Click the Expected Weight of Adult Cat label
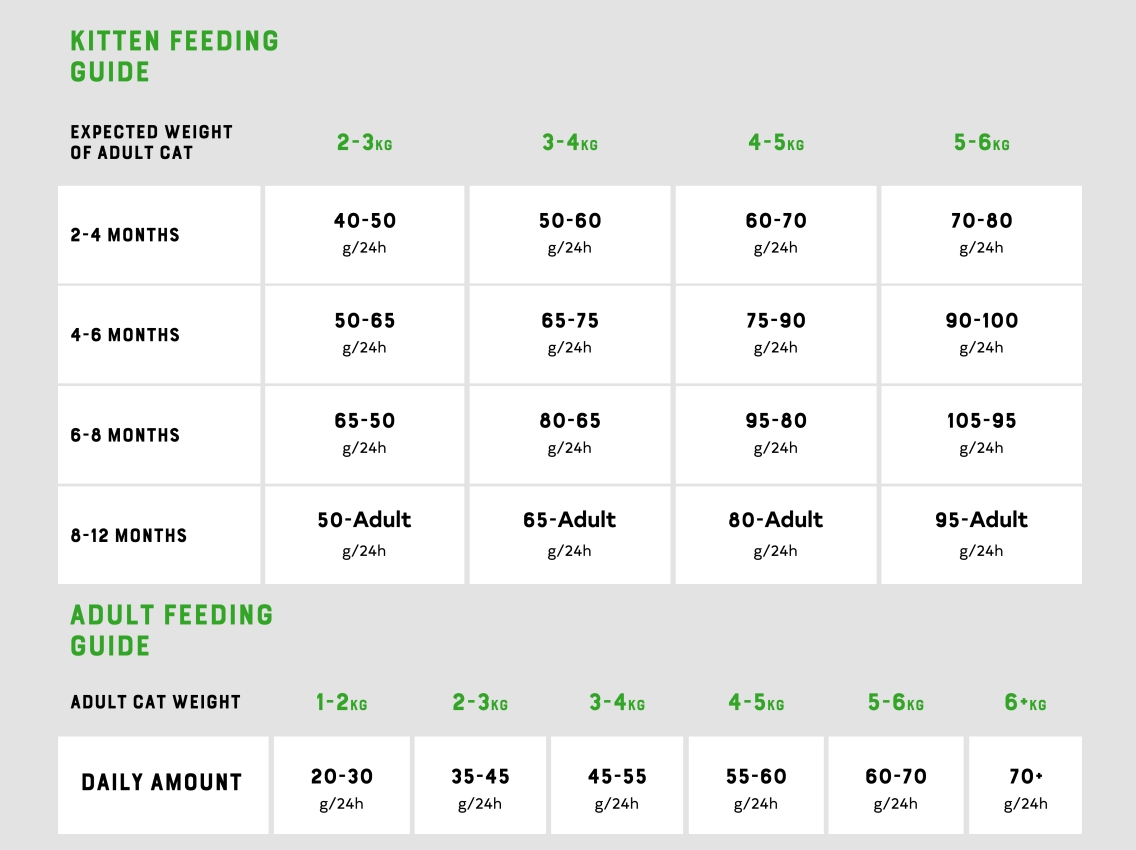The width and height of the screenshot is (1136, 850). (151, 142)
